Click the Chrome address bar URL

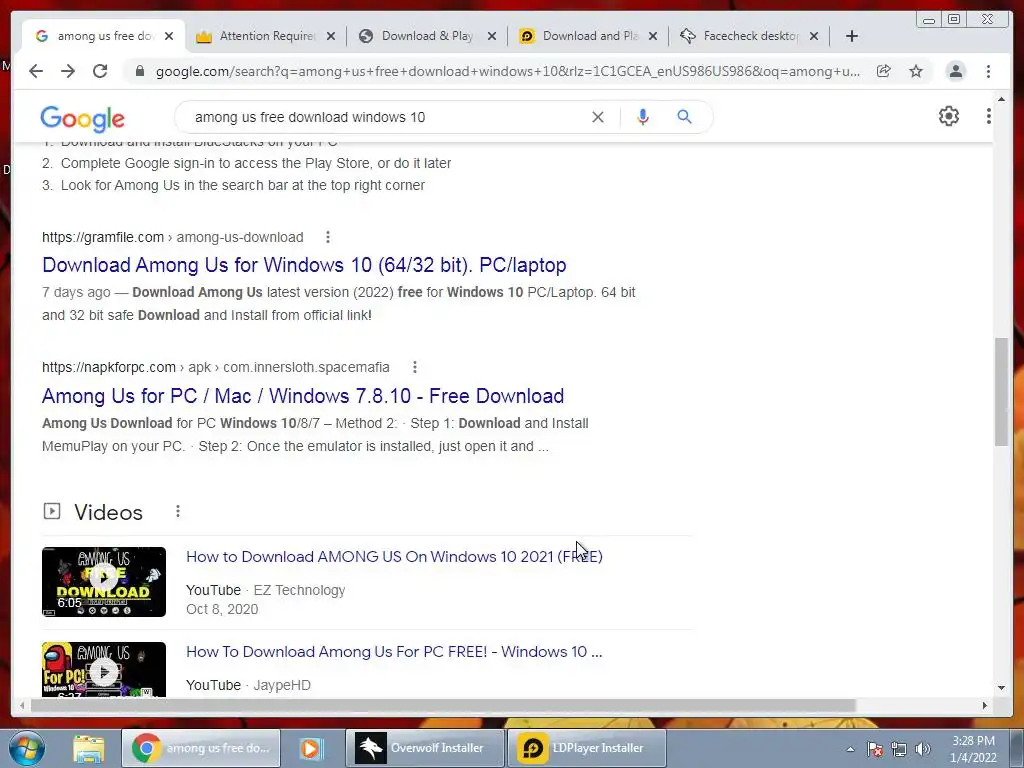point(508,71)
